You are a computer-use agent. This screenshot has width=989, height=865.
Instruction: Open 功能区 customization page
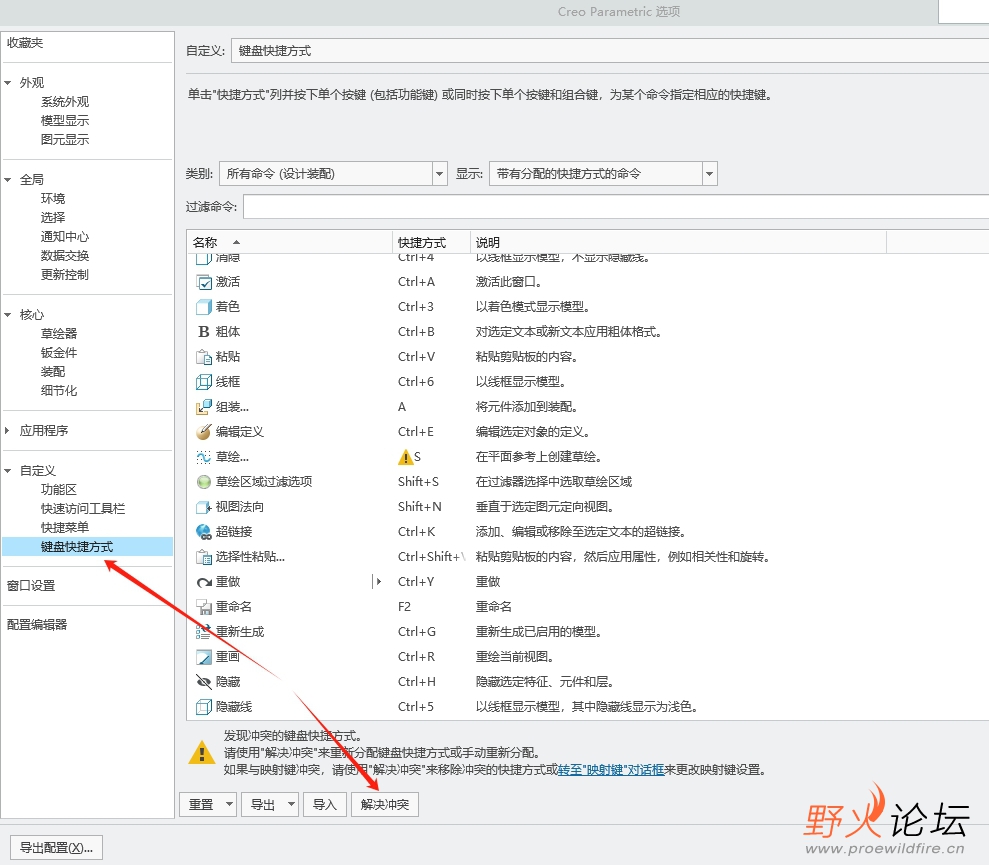coord(59,490)
